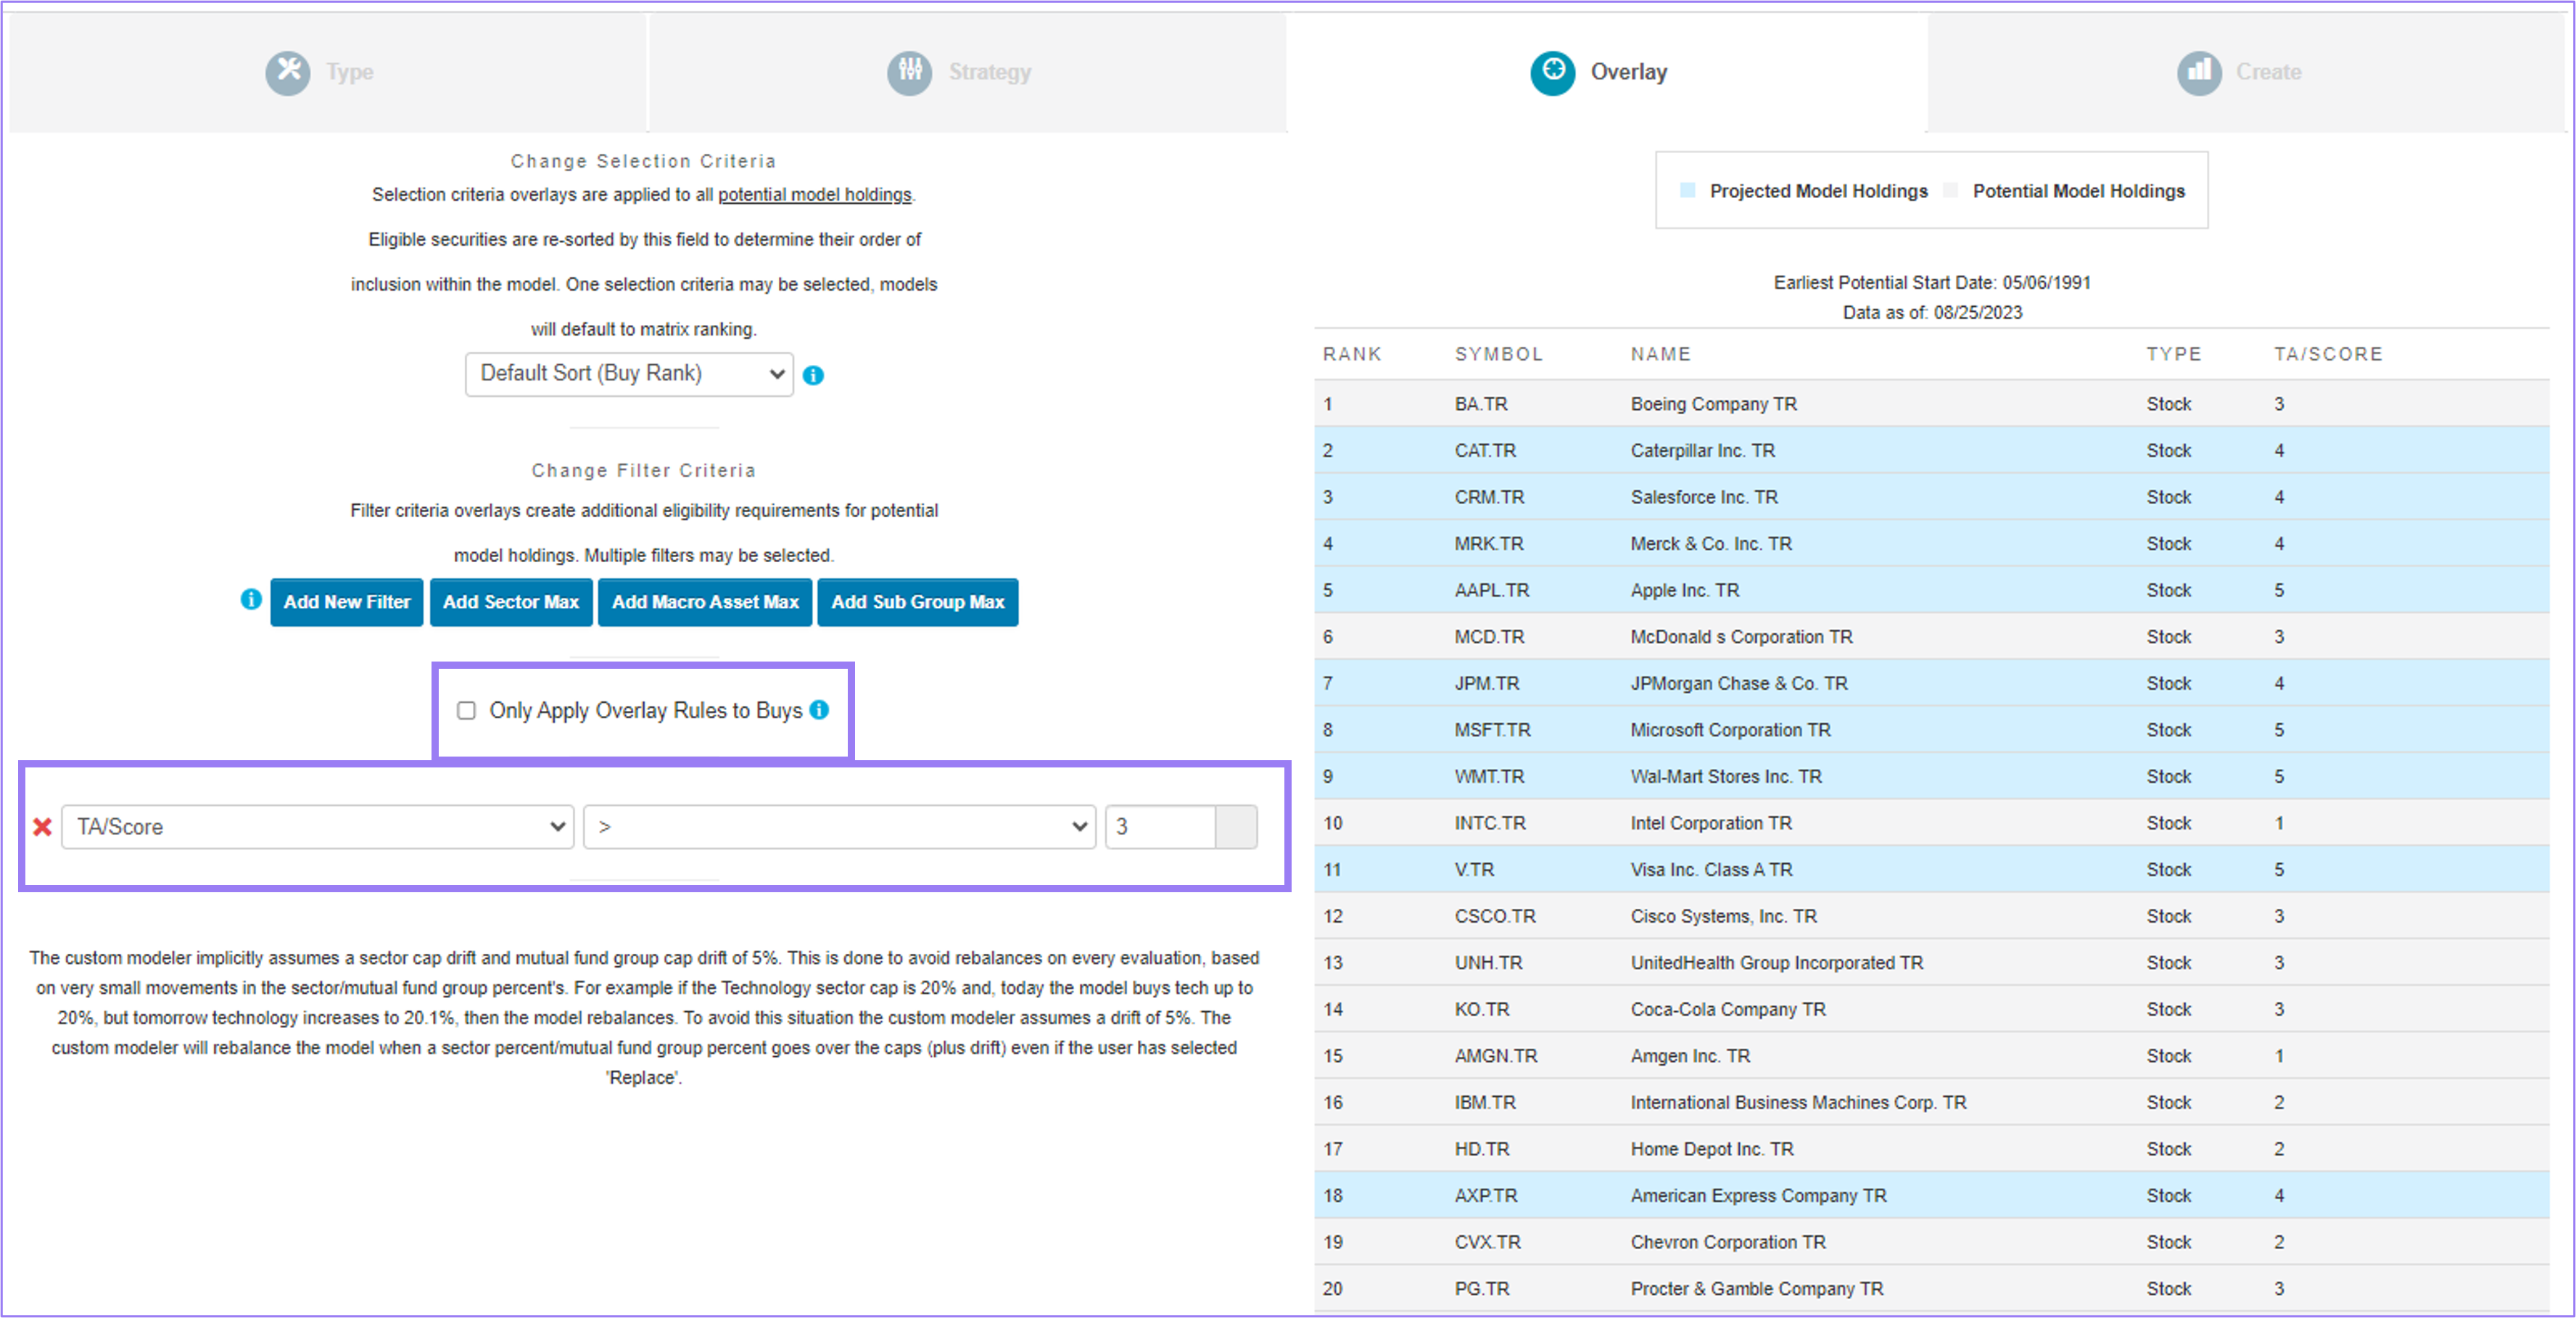
Task: Go to the Create tab
Action: tap(2246, 72)
